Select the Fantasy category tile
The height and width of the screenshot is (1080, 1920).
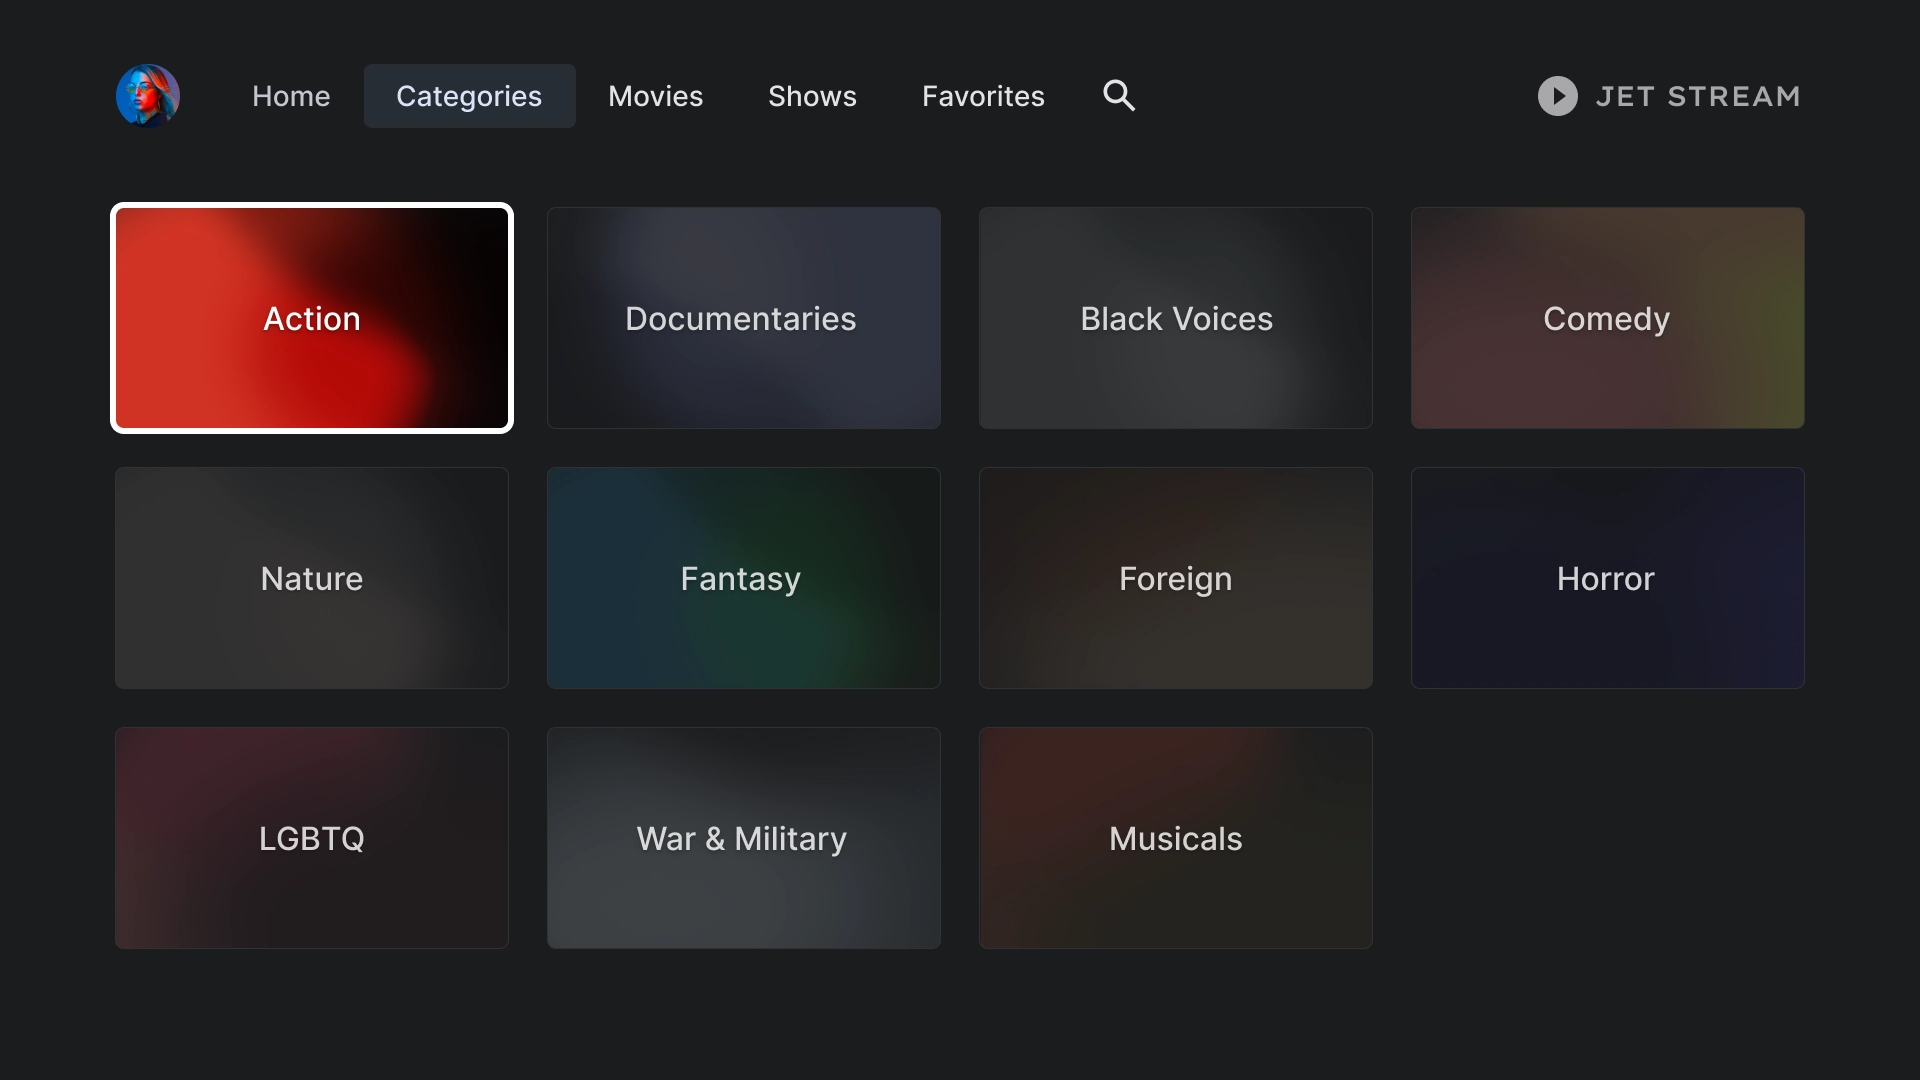click(x=742, y=578)
